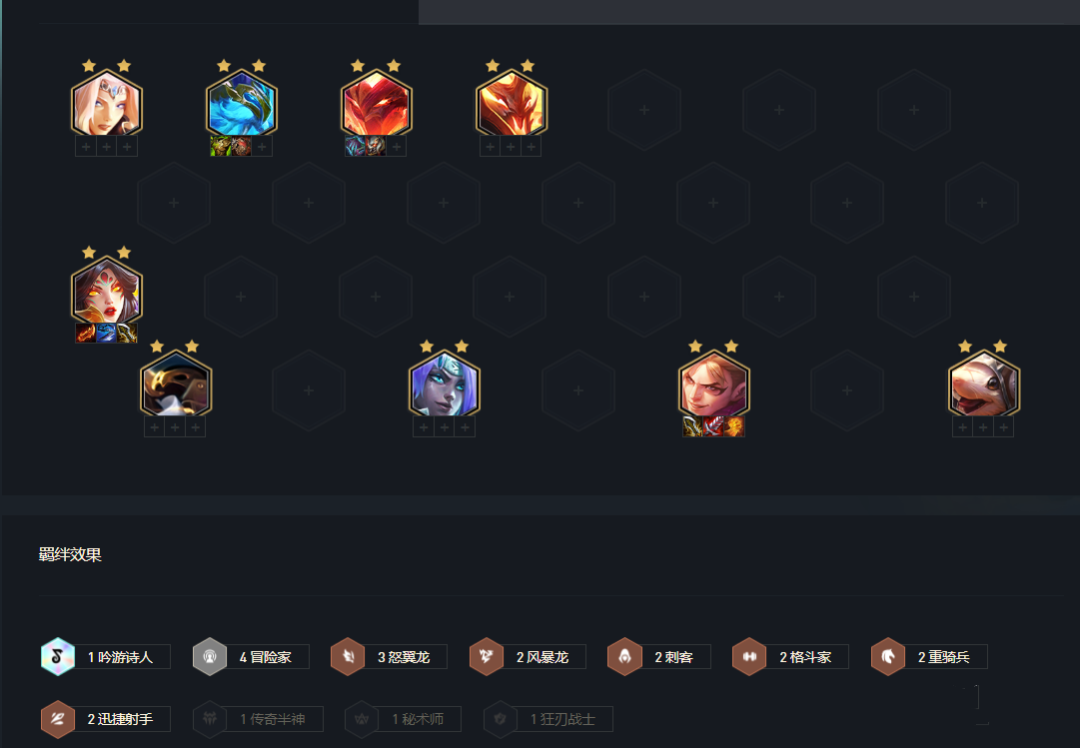
Task: Click the purple-haired champion in bottom row
Action: [444, 384]
